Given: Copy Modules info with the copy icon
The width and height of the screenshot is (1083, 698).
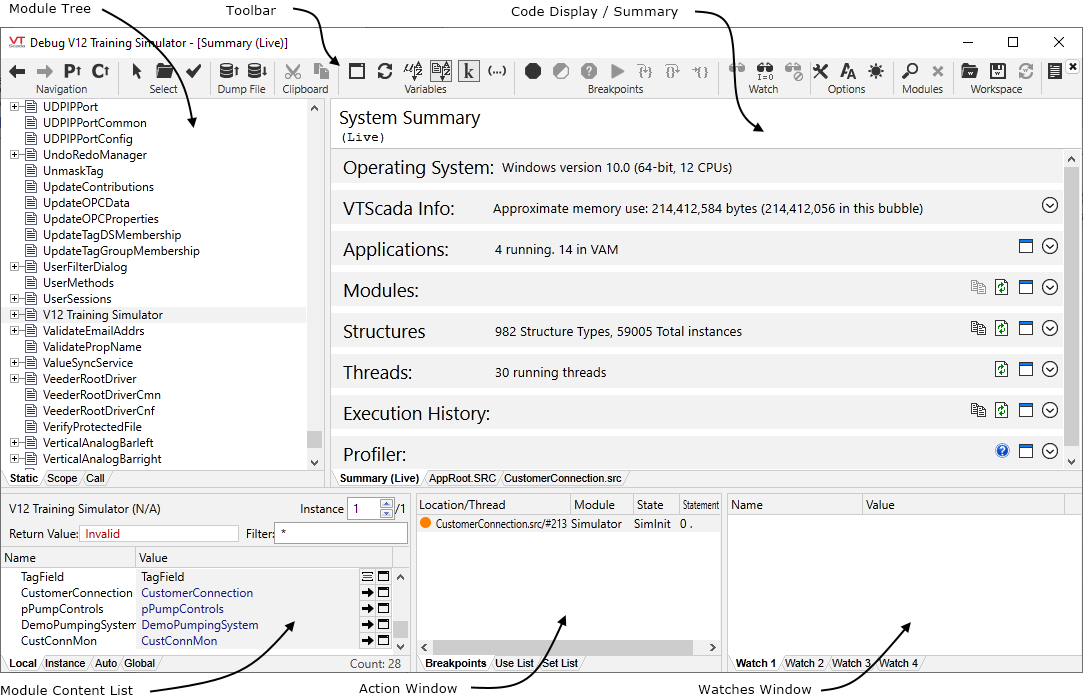Looking at the screenshot, I should [978, 287].
